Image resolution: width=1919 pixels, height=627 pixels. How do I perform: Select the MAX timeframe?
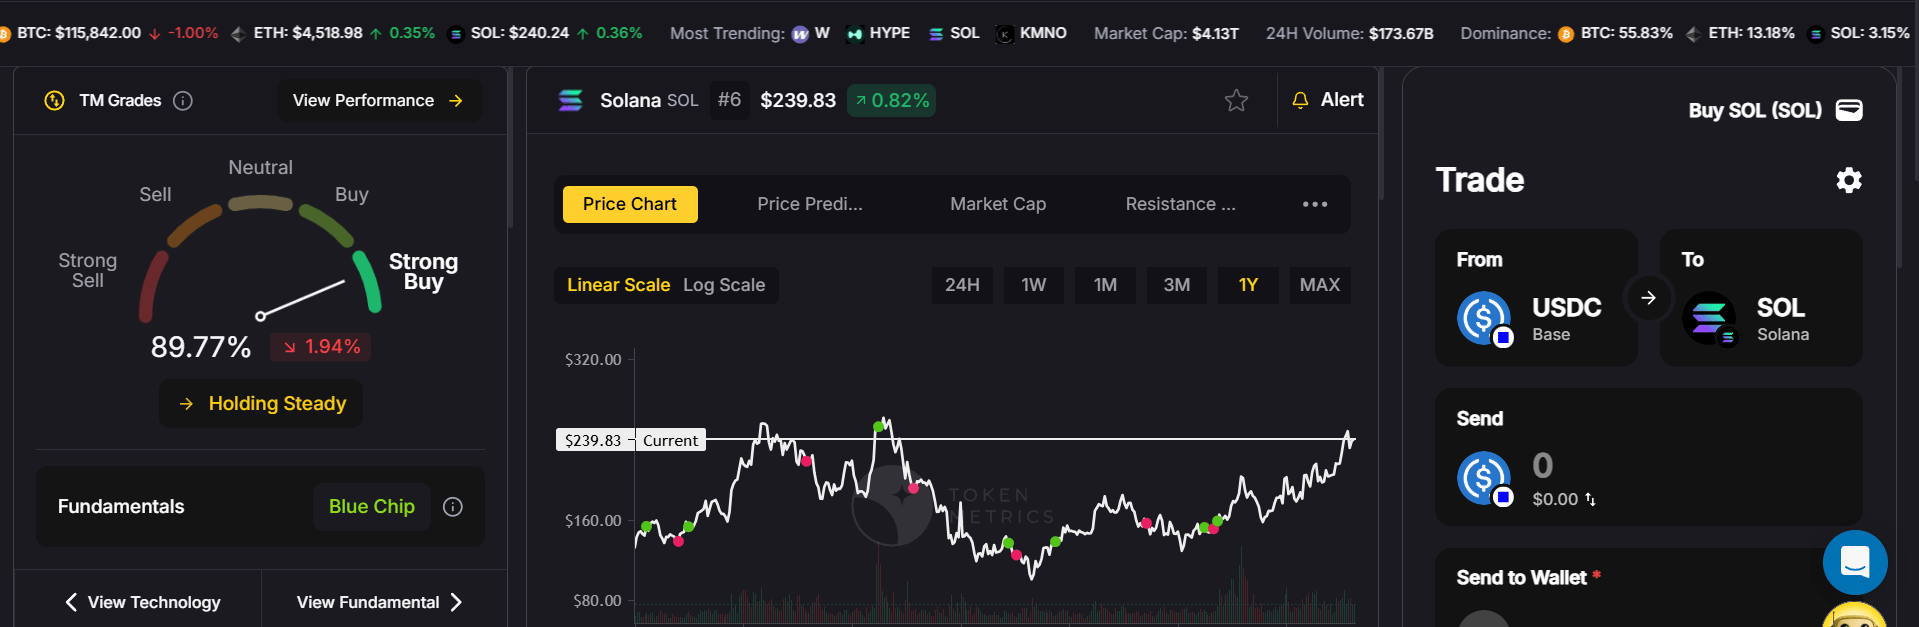coord(1320,285)
